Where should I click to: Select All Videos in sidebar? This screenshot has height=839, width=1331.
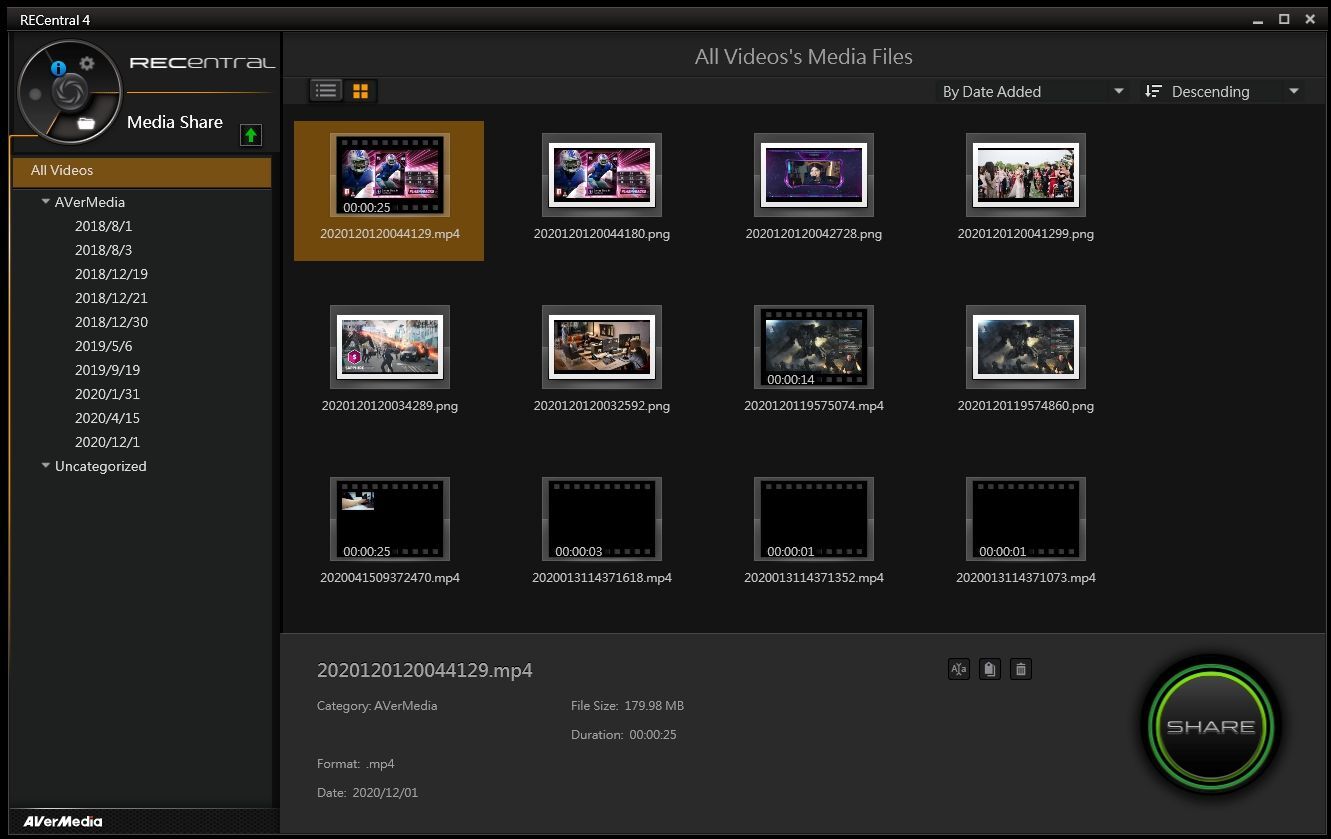click(x=141, y=171)
